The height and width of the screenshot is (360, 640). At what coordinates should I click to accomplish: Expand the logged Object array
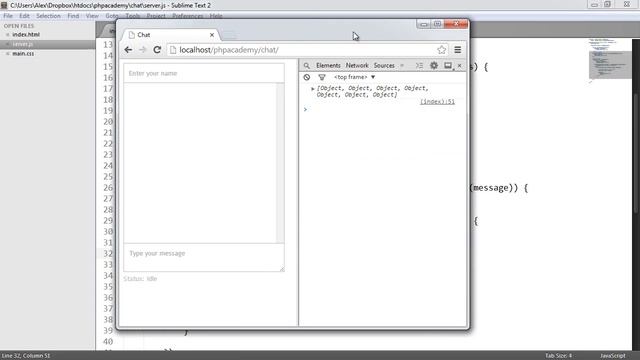[x=313, y=89]
